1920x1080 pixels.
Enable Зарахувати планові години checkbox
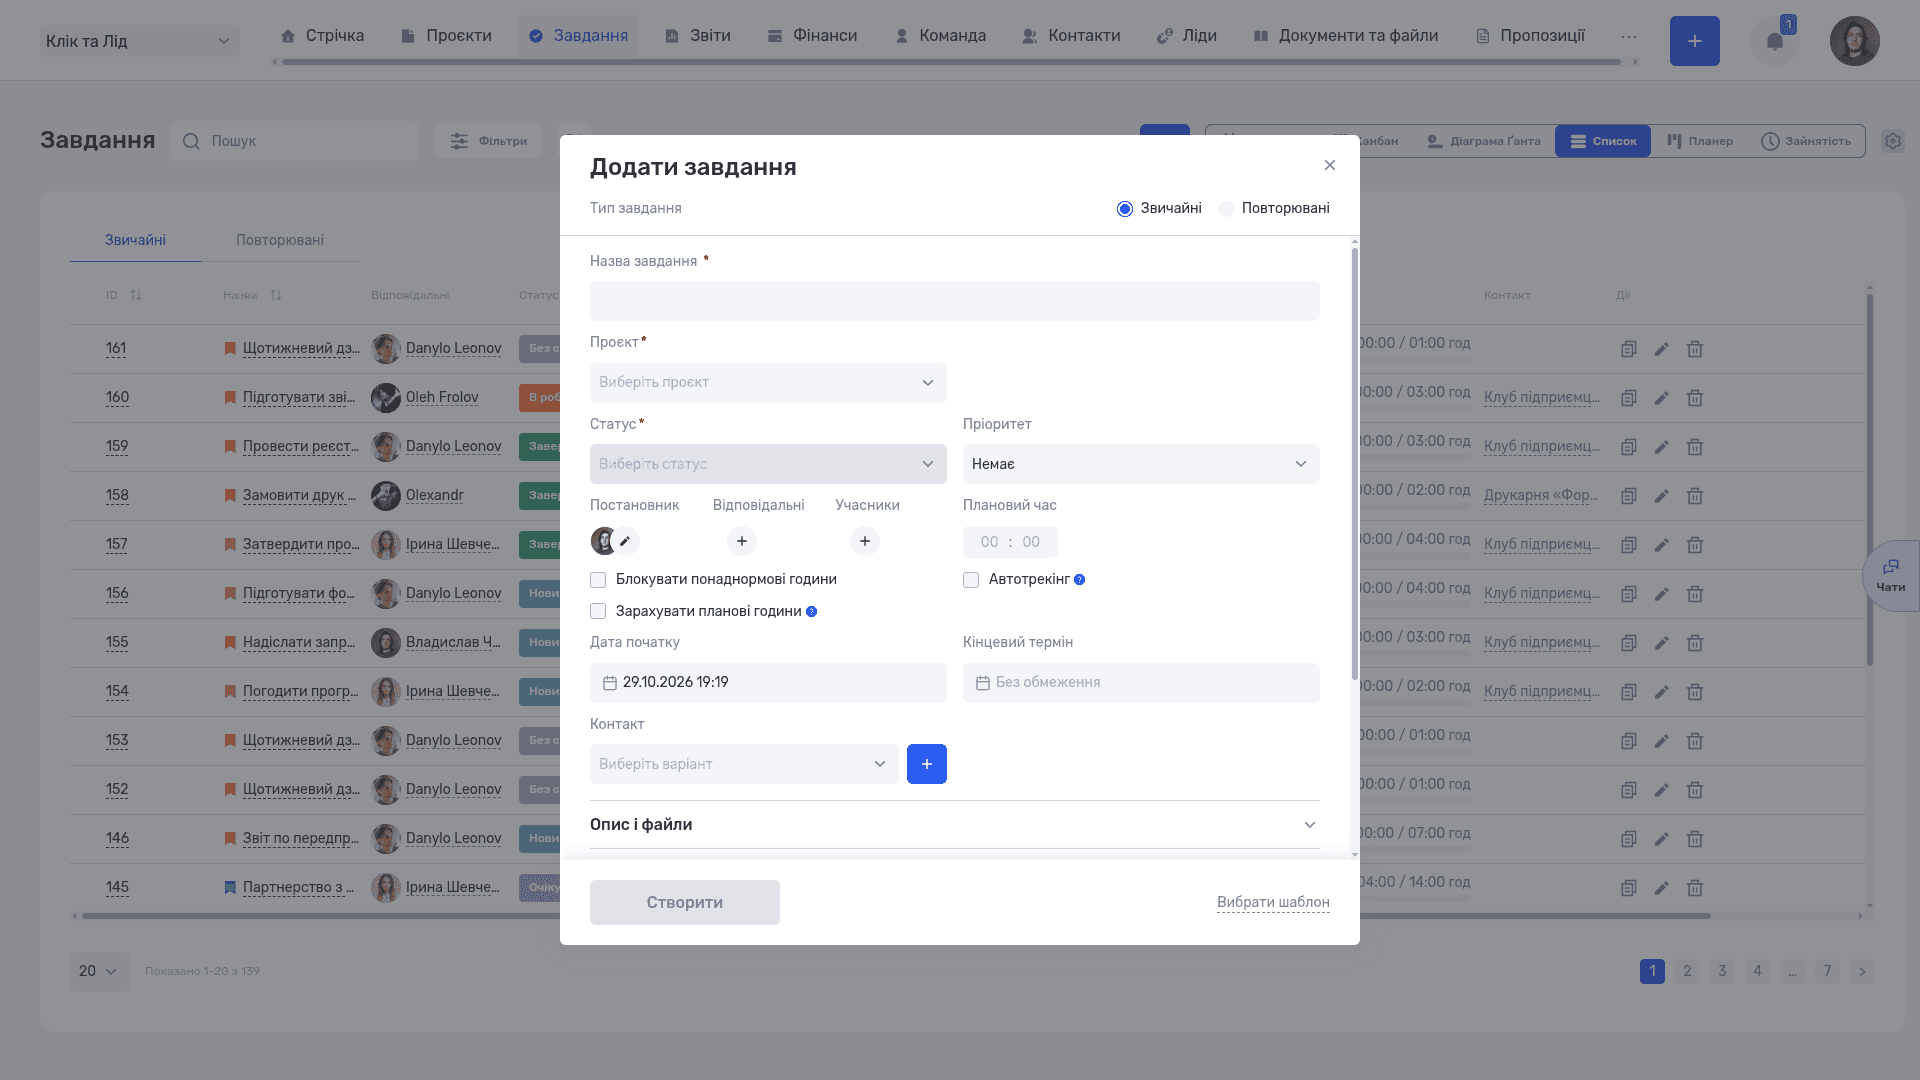598,612
